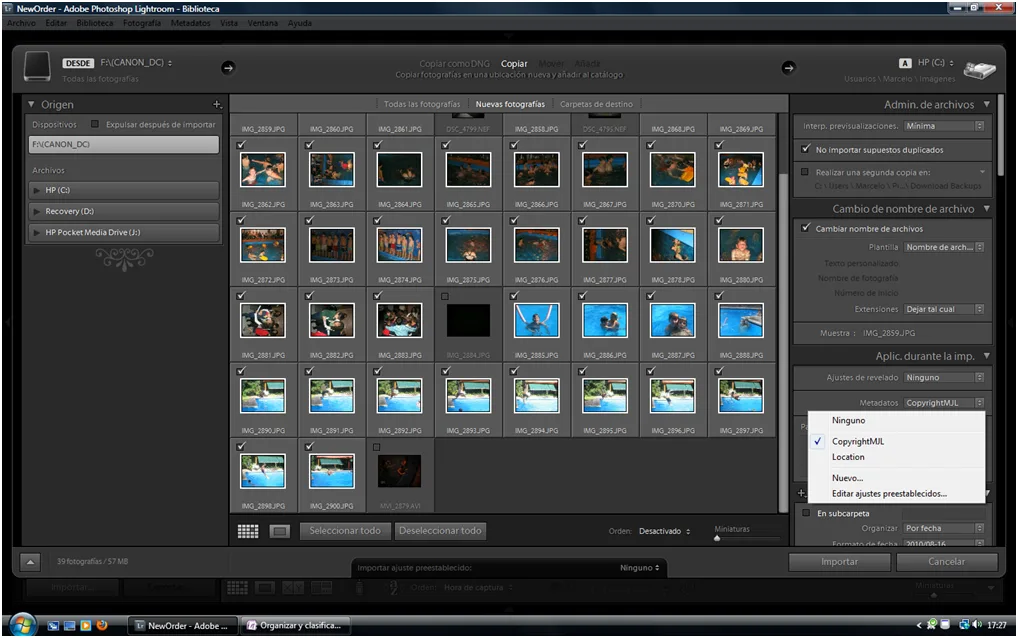Image resolution: width=1018 pixels, height=638 pixels.
Task: Switch to grid view at the bottom toolbar
Action: (x=247, y=530)
